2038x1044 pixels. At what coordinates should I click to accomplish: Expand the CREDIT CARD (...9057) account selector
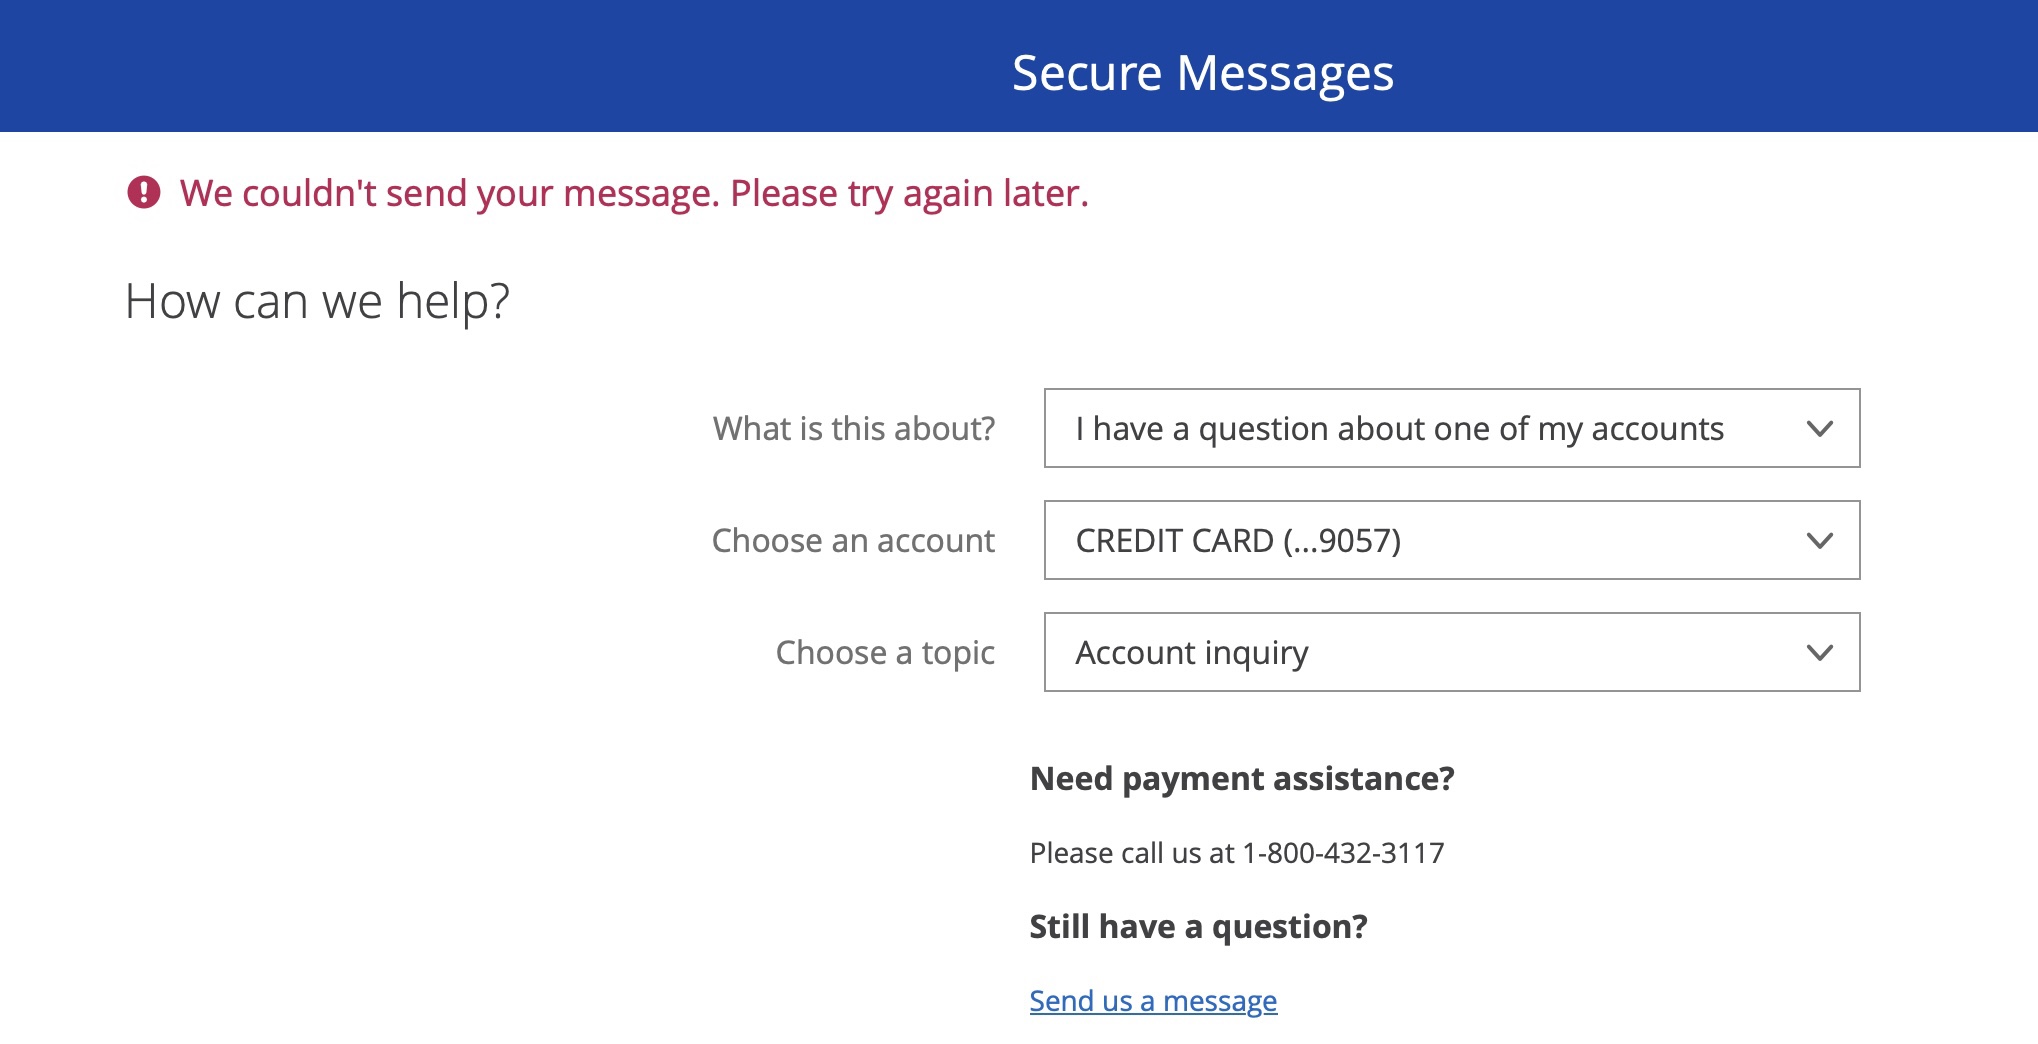coord(1400,541)
